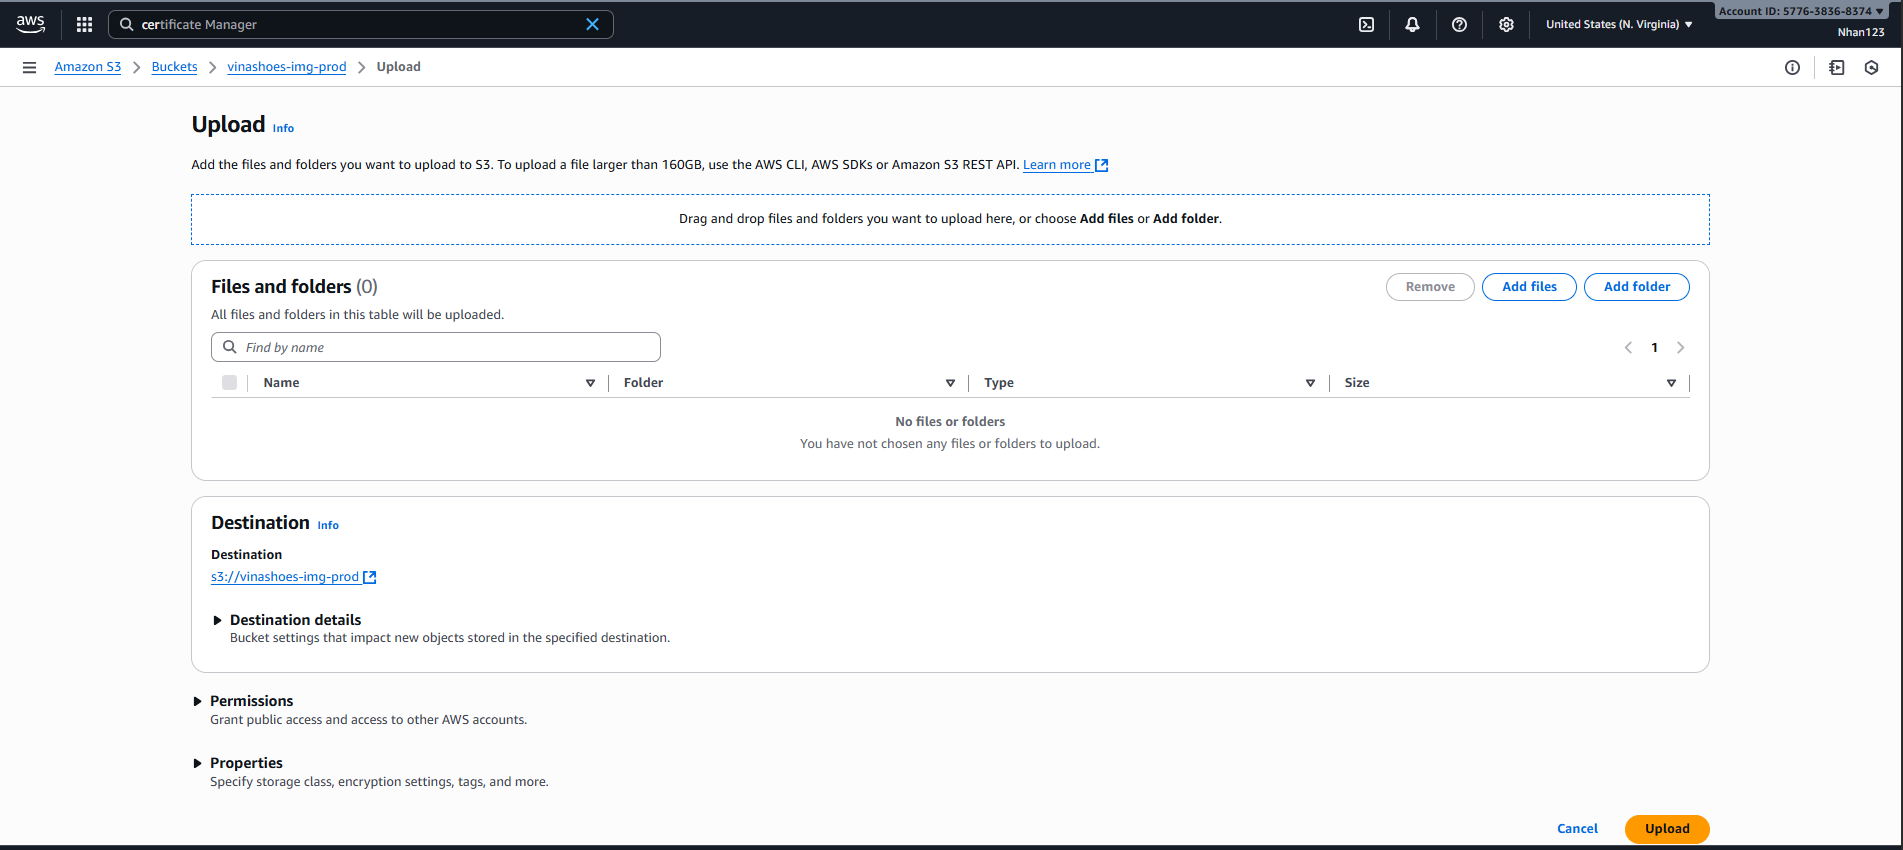Click the drag and drop upload area
The height and width of the screenshot is (850, 1903).
(x=950, y=219)
